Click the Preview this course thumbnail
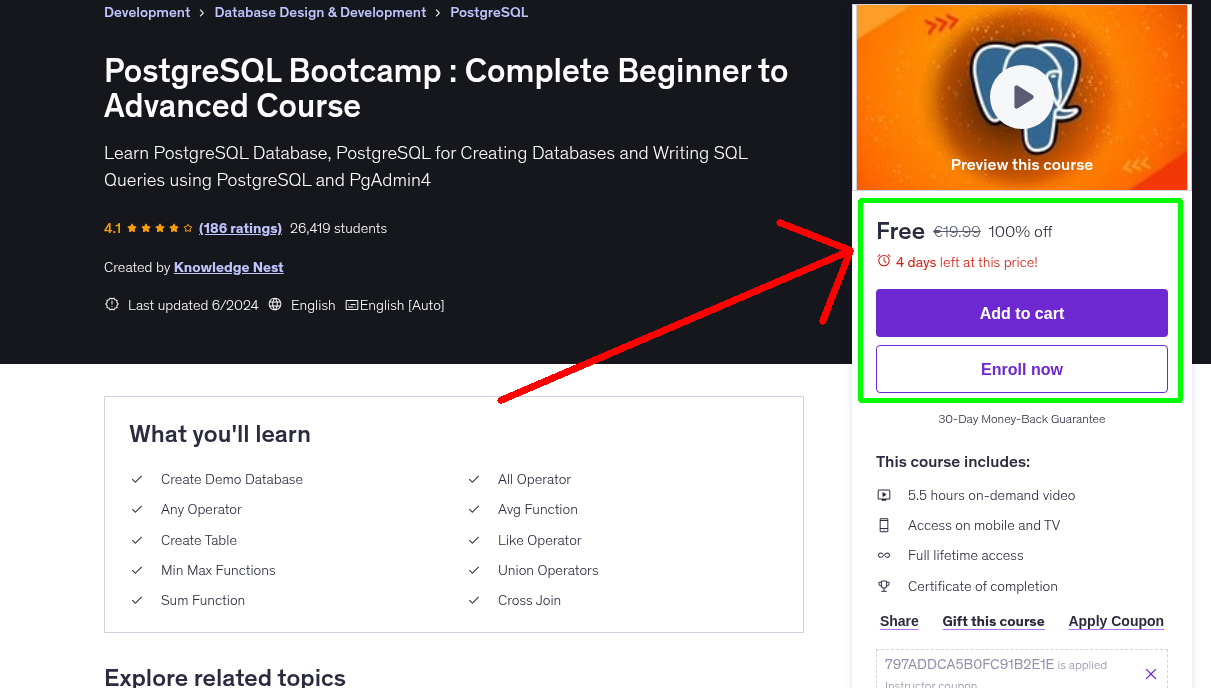 click(x=1022, y=97)
